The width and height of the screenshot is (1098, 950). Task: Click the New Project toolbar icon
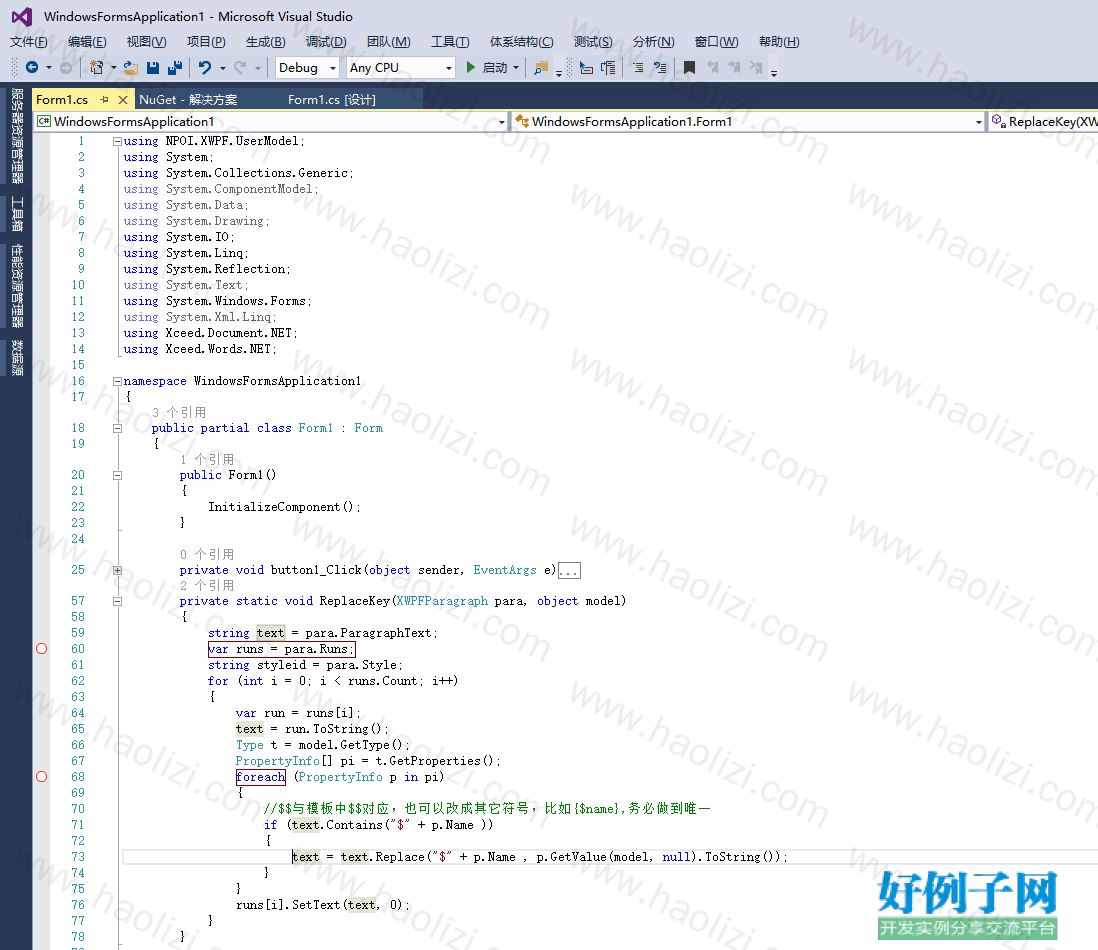tap(97, 67)
